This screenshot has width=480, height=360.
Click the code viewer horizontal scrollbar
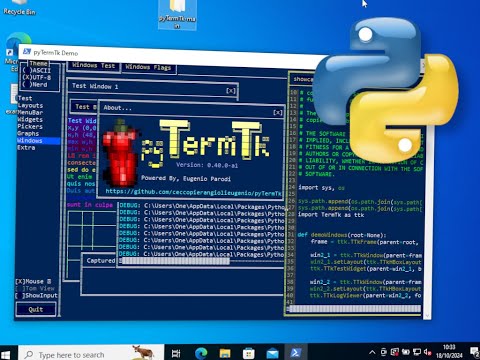tap(354, 309)
